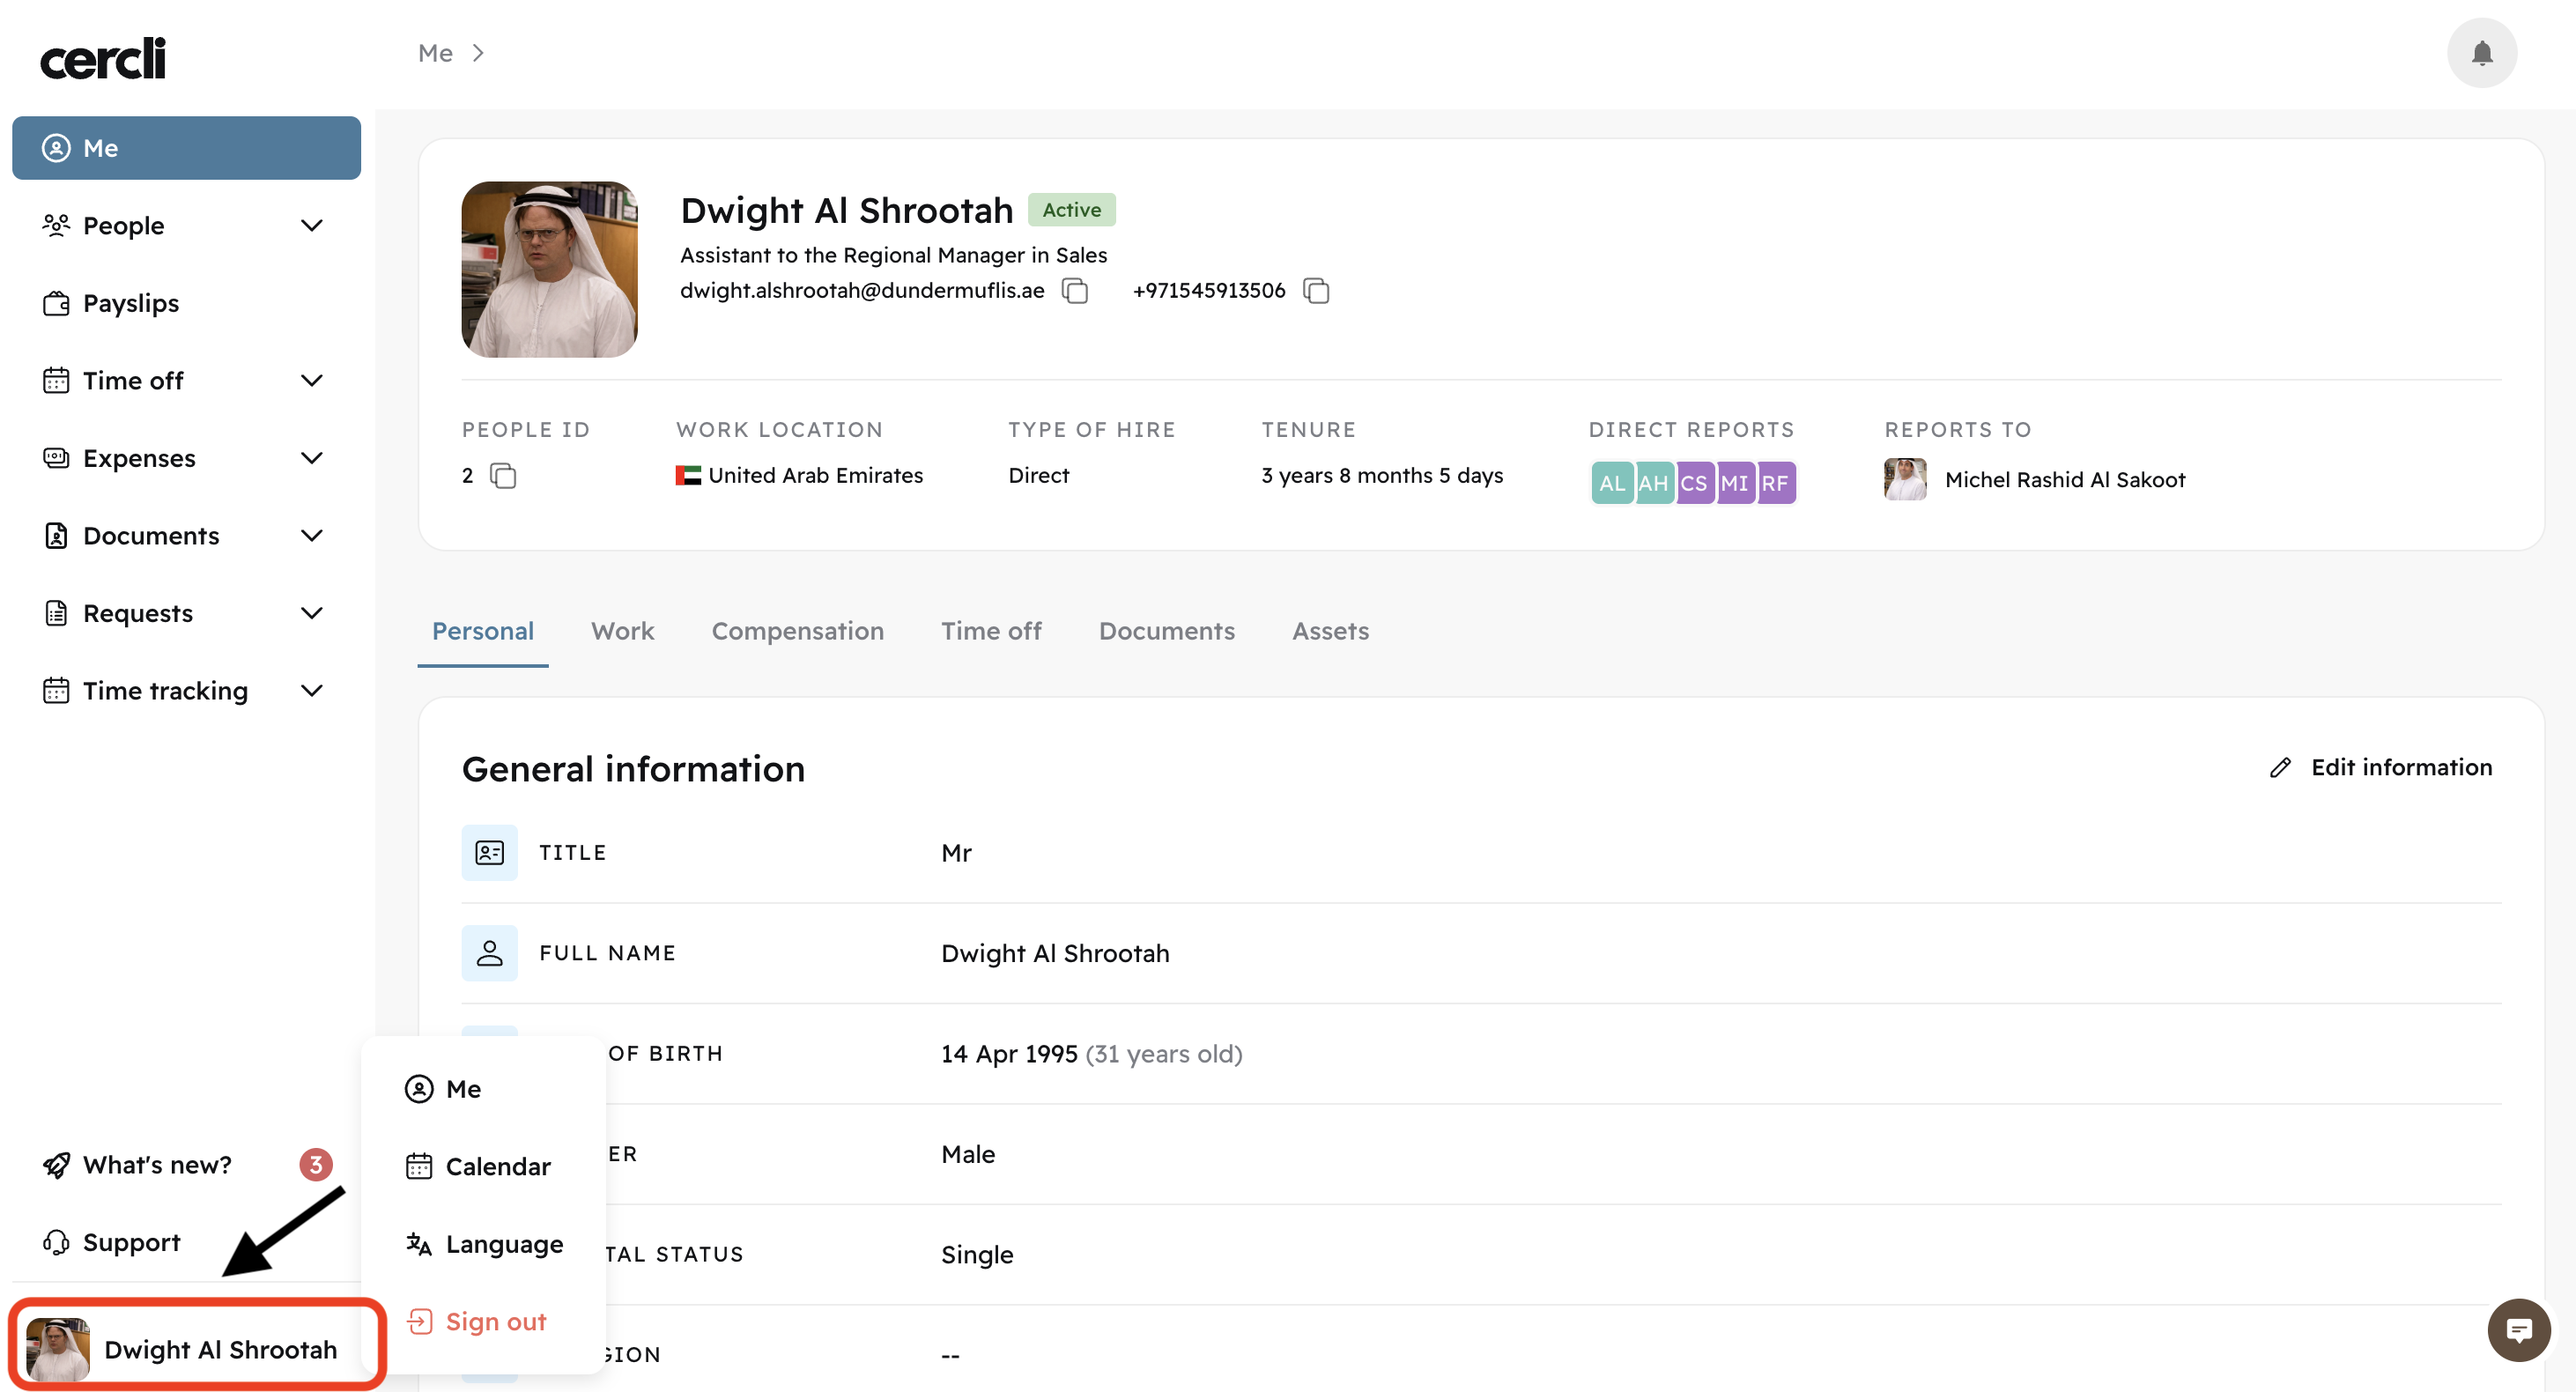Click the breadcrumb chevron next to Me
The image size is (2576, 1392).
[479, 53]
